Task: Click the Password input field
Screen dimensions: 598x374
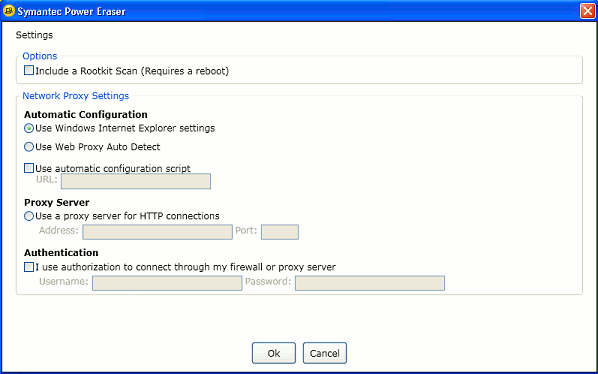Action: (370, 283)
